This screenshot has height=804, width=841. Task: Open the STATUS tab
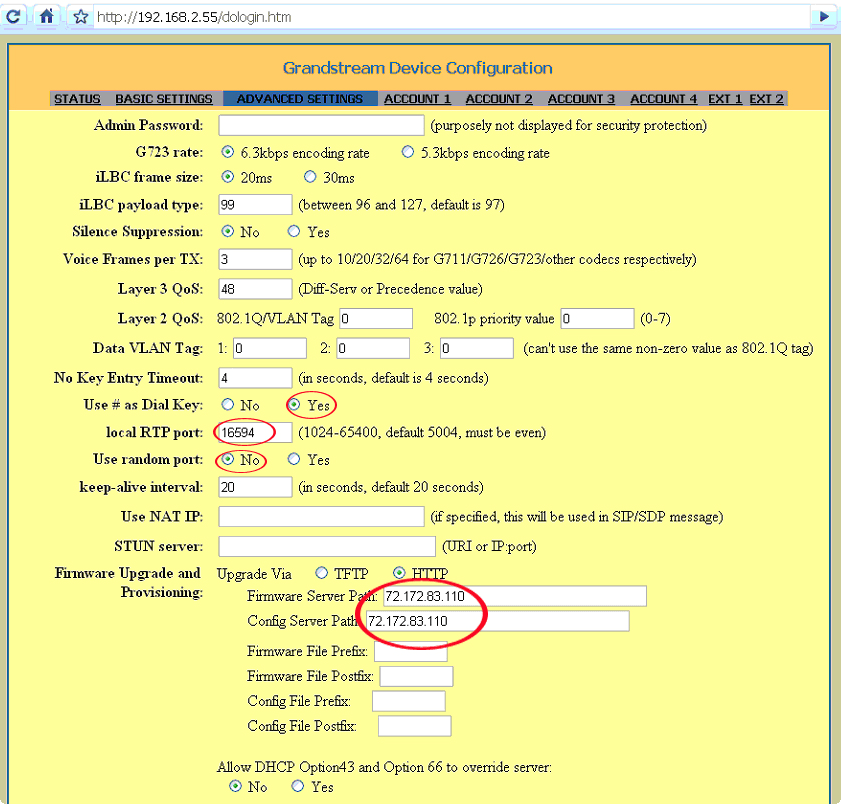pos(77,98)
